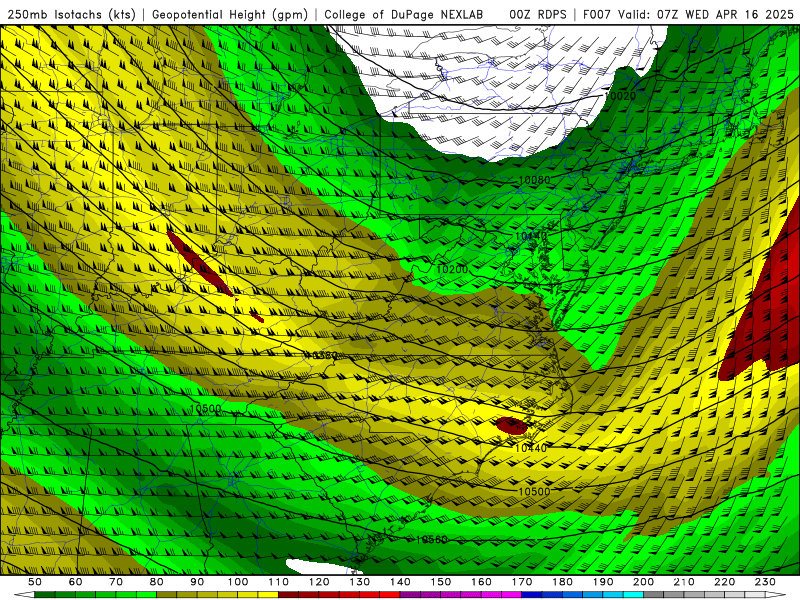Select the cyan swatch just before 200

(633, 595)
